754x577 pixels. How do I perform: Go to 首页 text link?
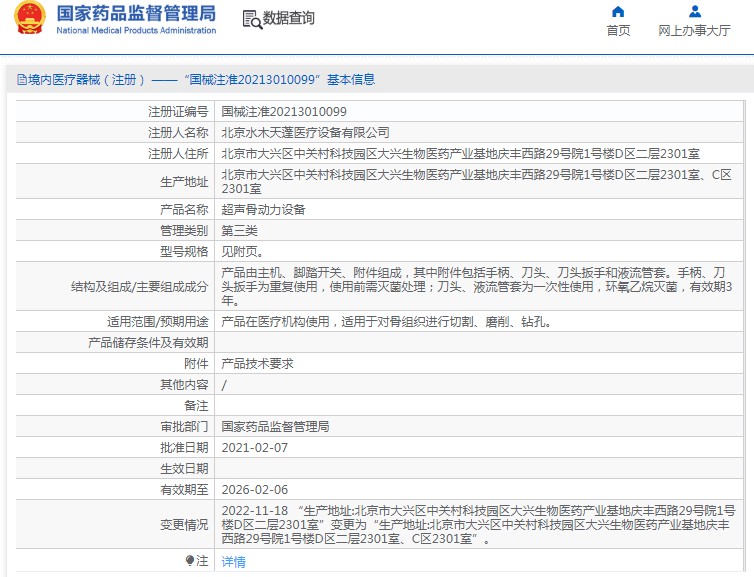click(618, 31)
